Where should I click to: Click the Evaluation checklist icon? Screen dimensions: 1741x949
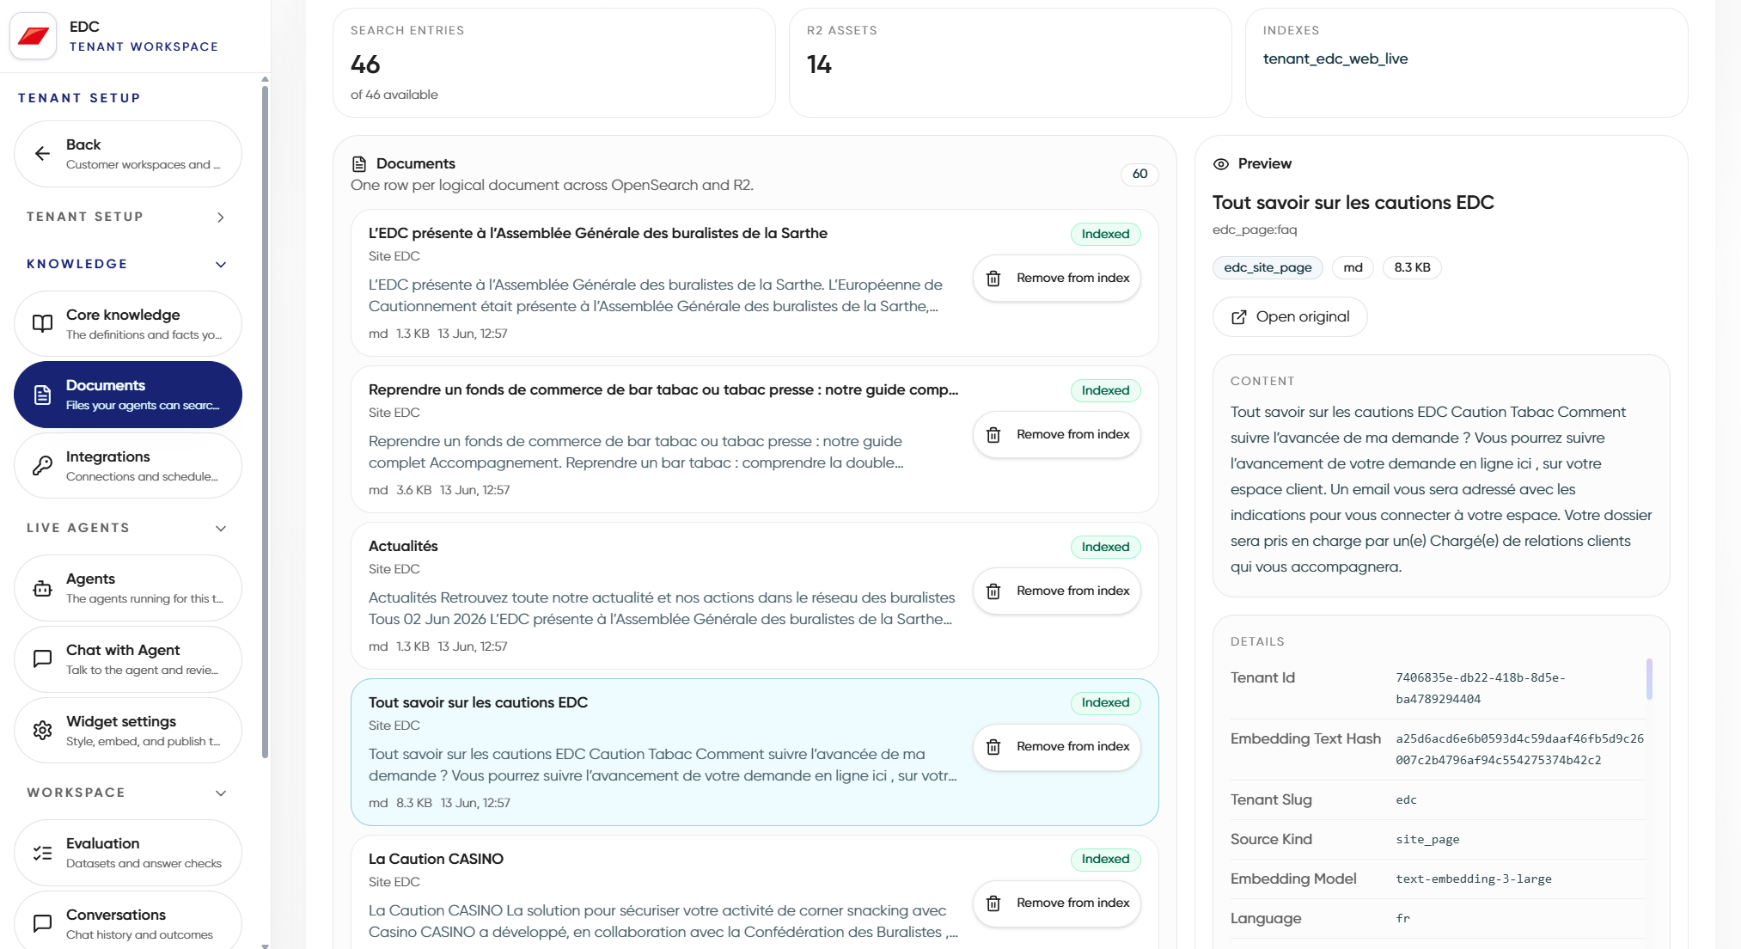42,853
